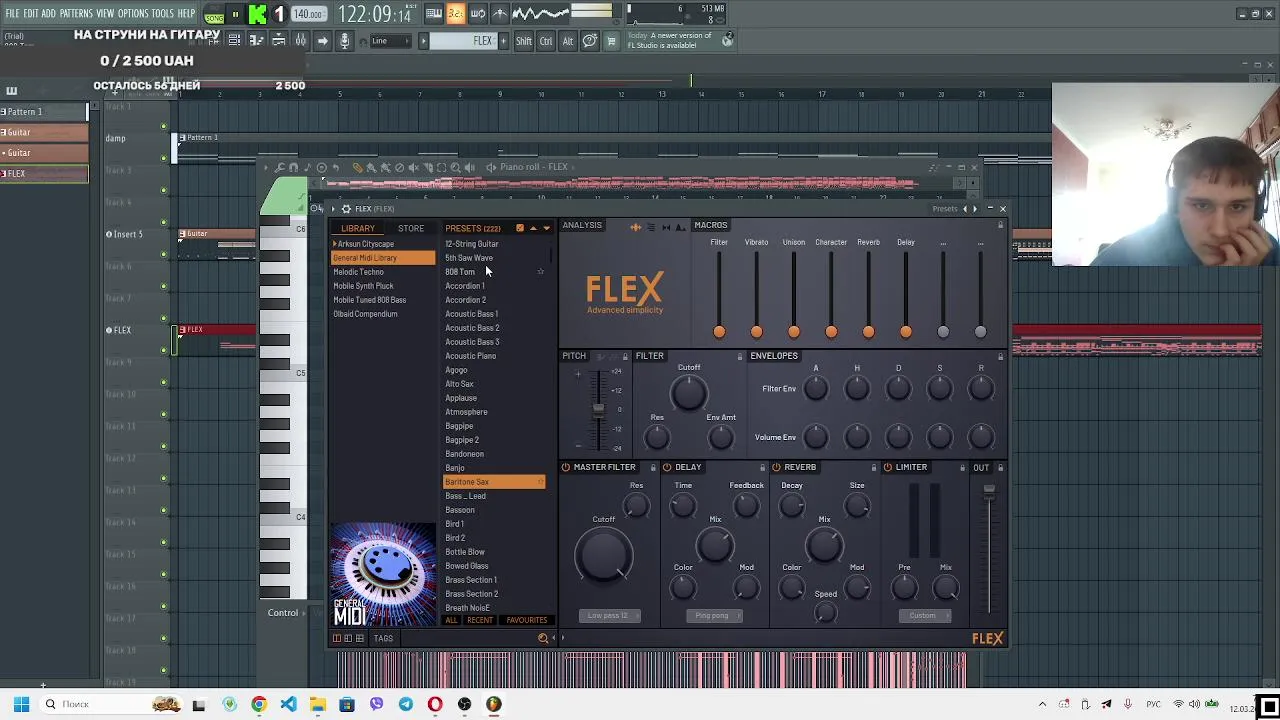Screen dimensions: 1280x720
Task: Click the Reverb macro slider handle
Action: click(868, 331)
